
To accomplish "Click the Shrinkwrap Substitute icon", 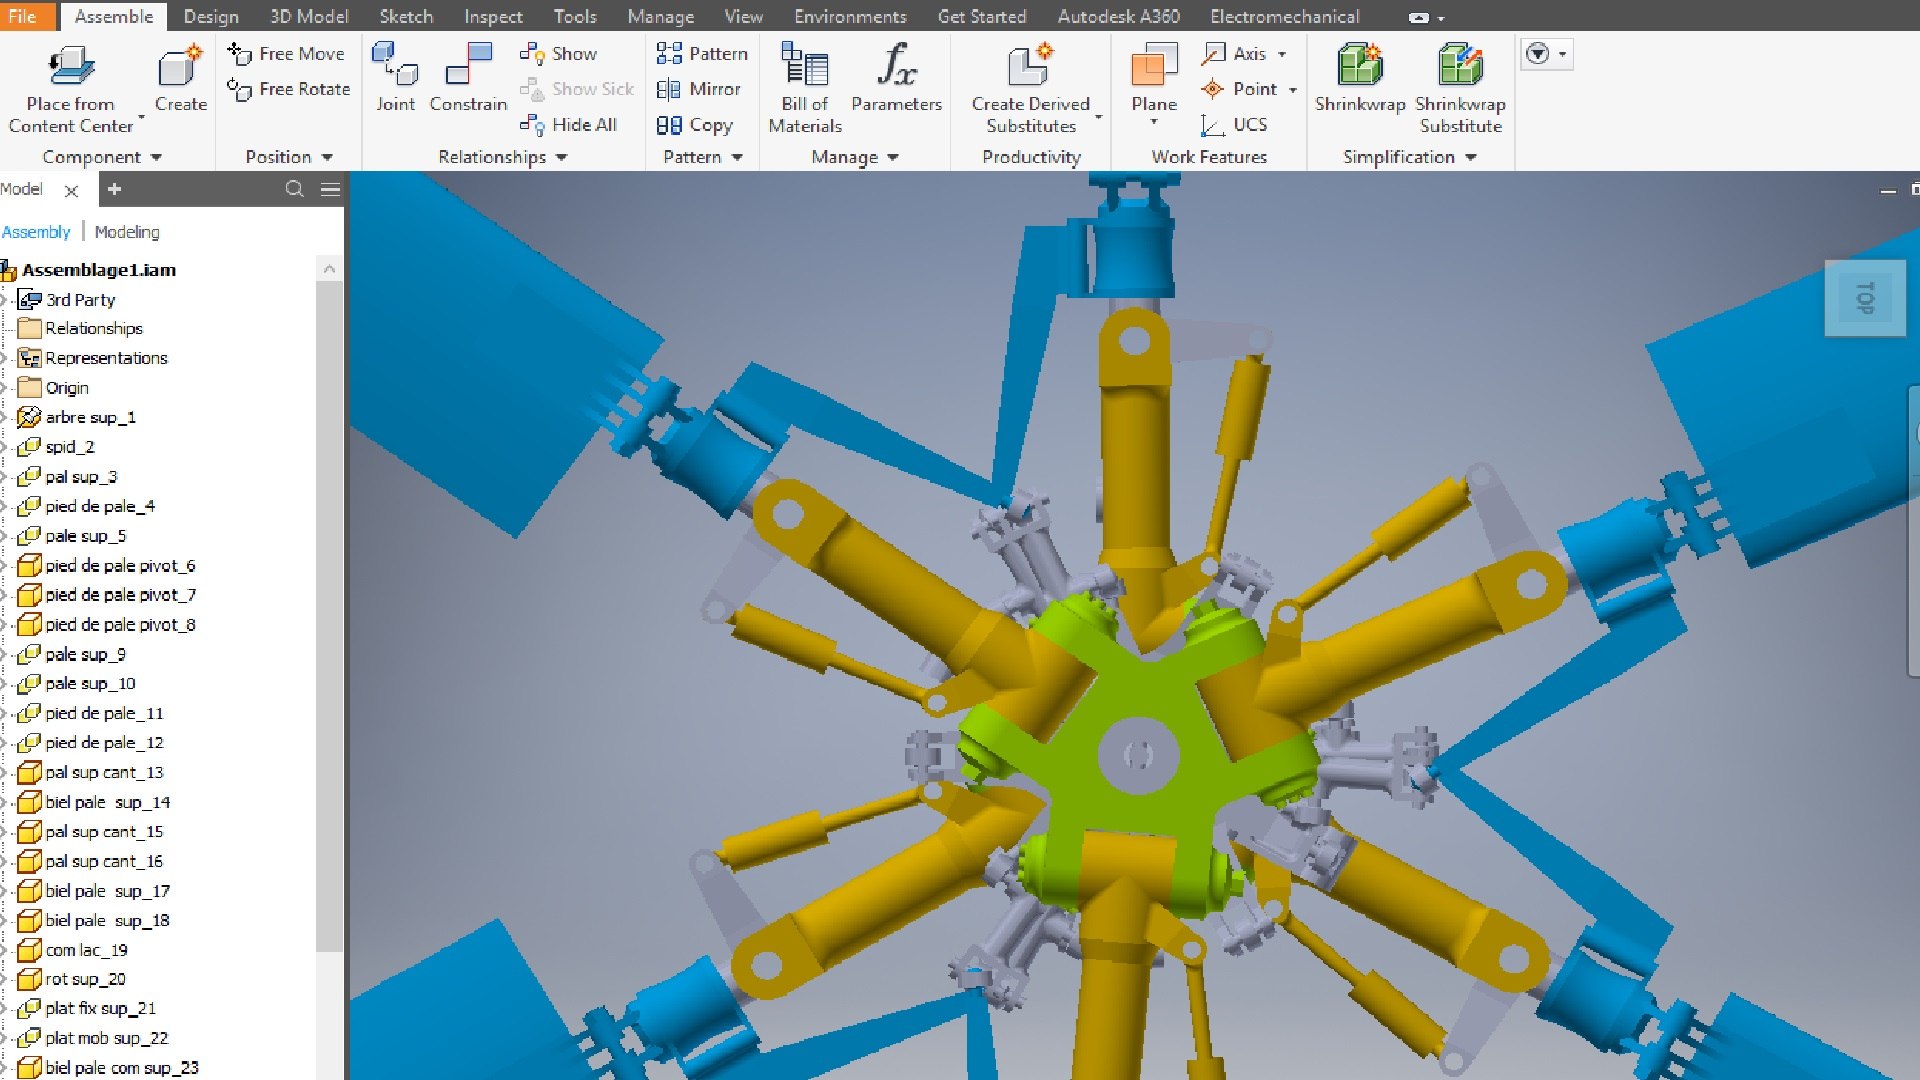I will click(1460, 65).
